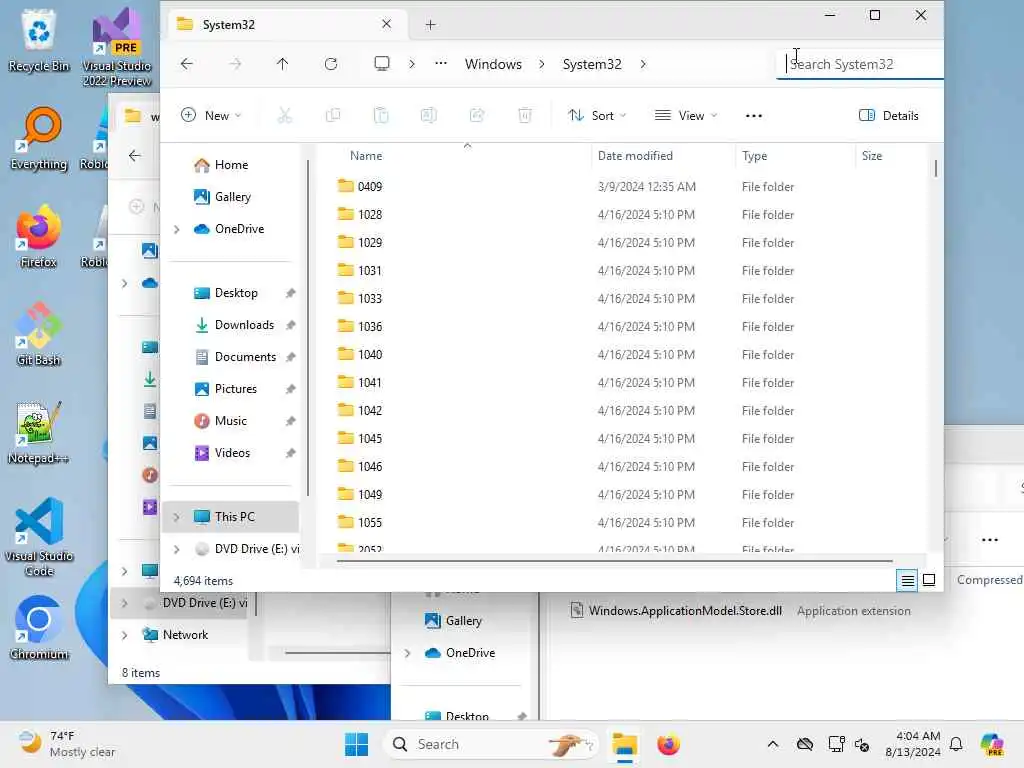Open Documents quick access item
Image resolution: width=1024 pixels, height=768 pixels.
click(245, 357)
